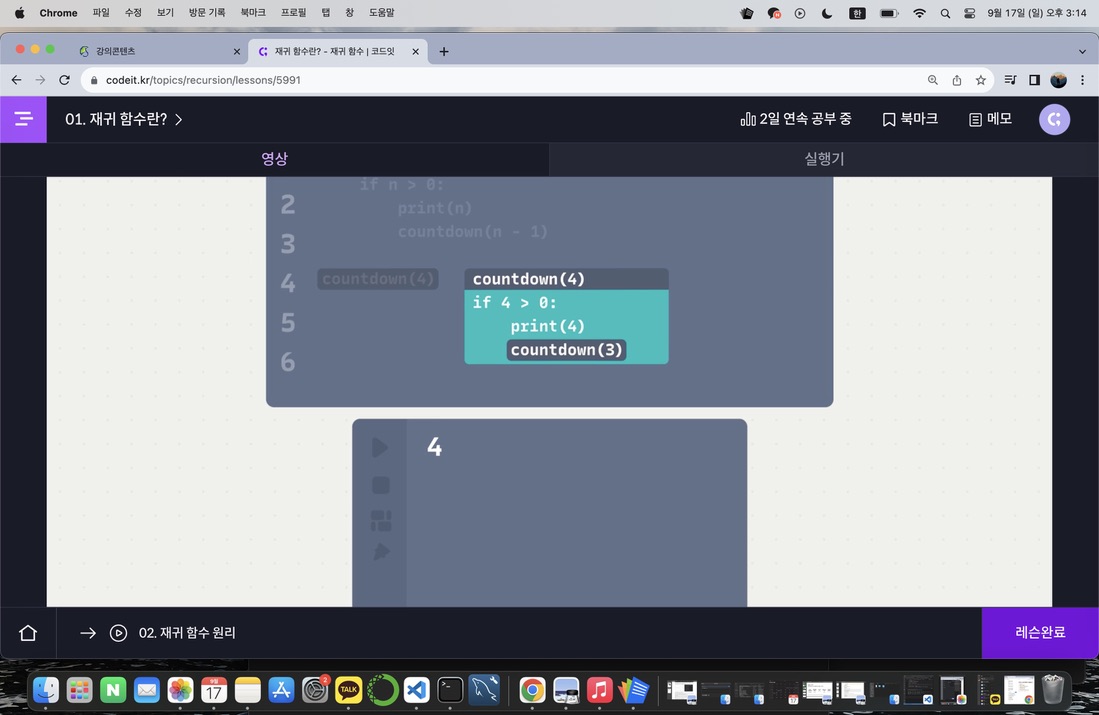
Task: Switch to the 강의콘텐츠 browser tab
Action: pyautogui.click(x=158, y=51)
